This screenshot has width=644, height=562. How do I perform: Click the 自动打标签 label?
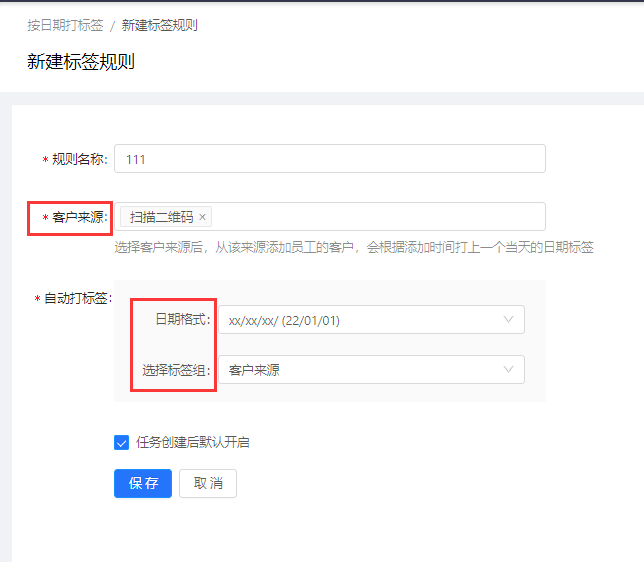pyautogui.click(x=78, y=298)
